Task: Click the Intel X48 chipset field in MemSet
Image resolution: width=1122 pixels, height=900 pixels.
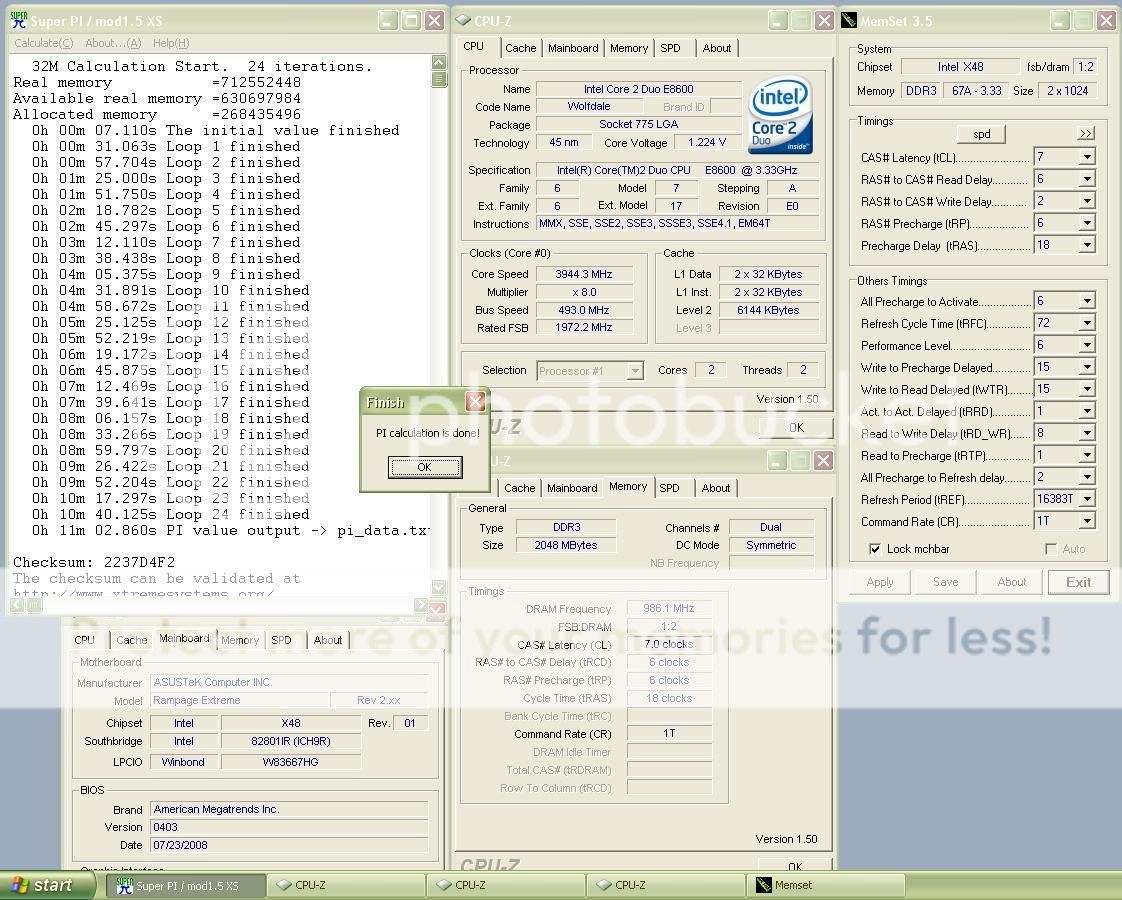Action: tap(960, 67)
